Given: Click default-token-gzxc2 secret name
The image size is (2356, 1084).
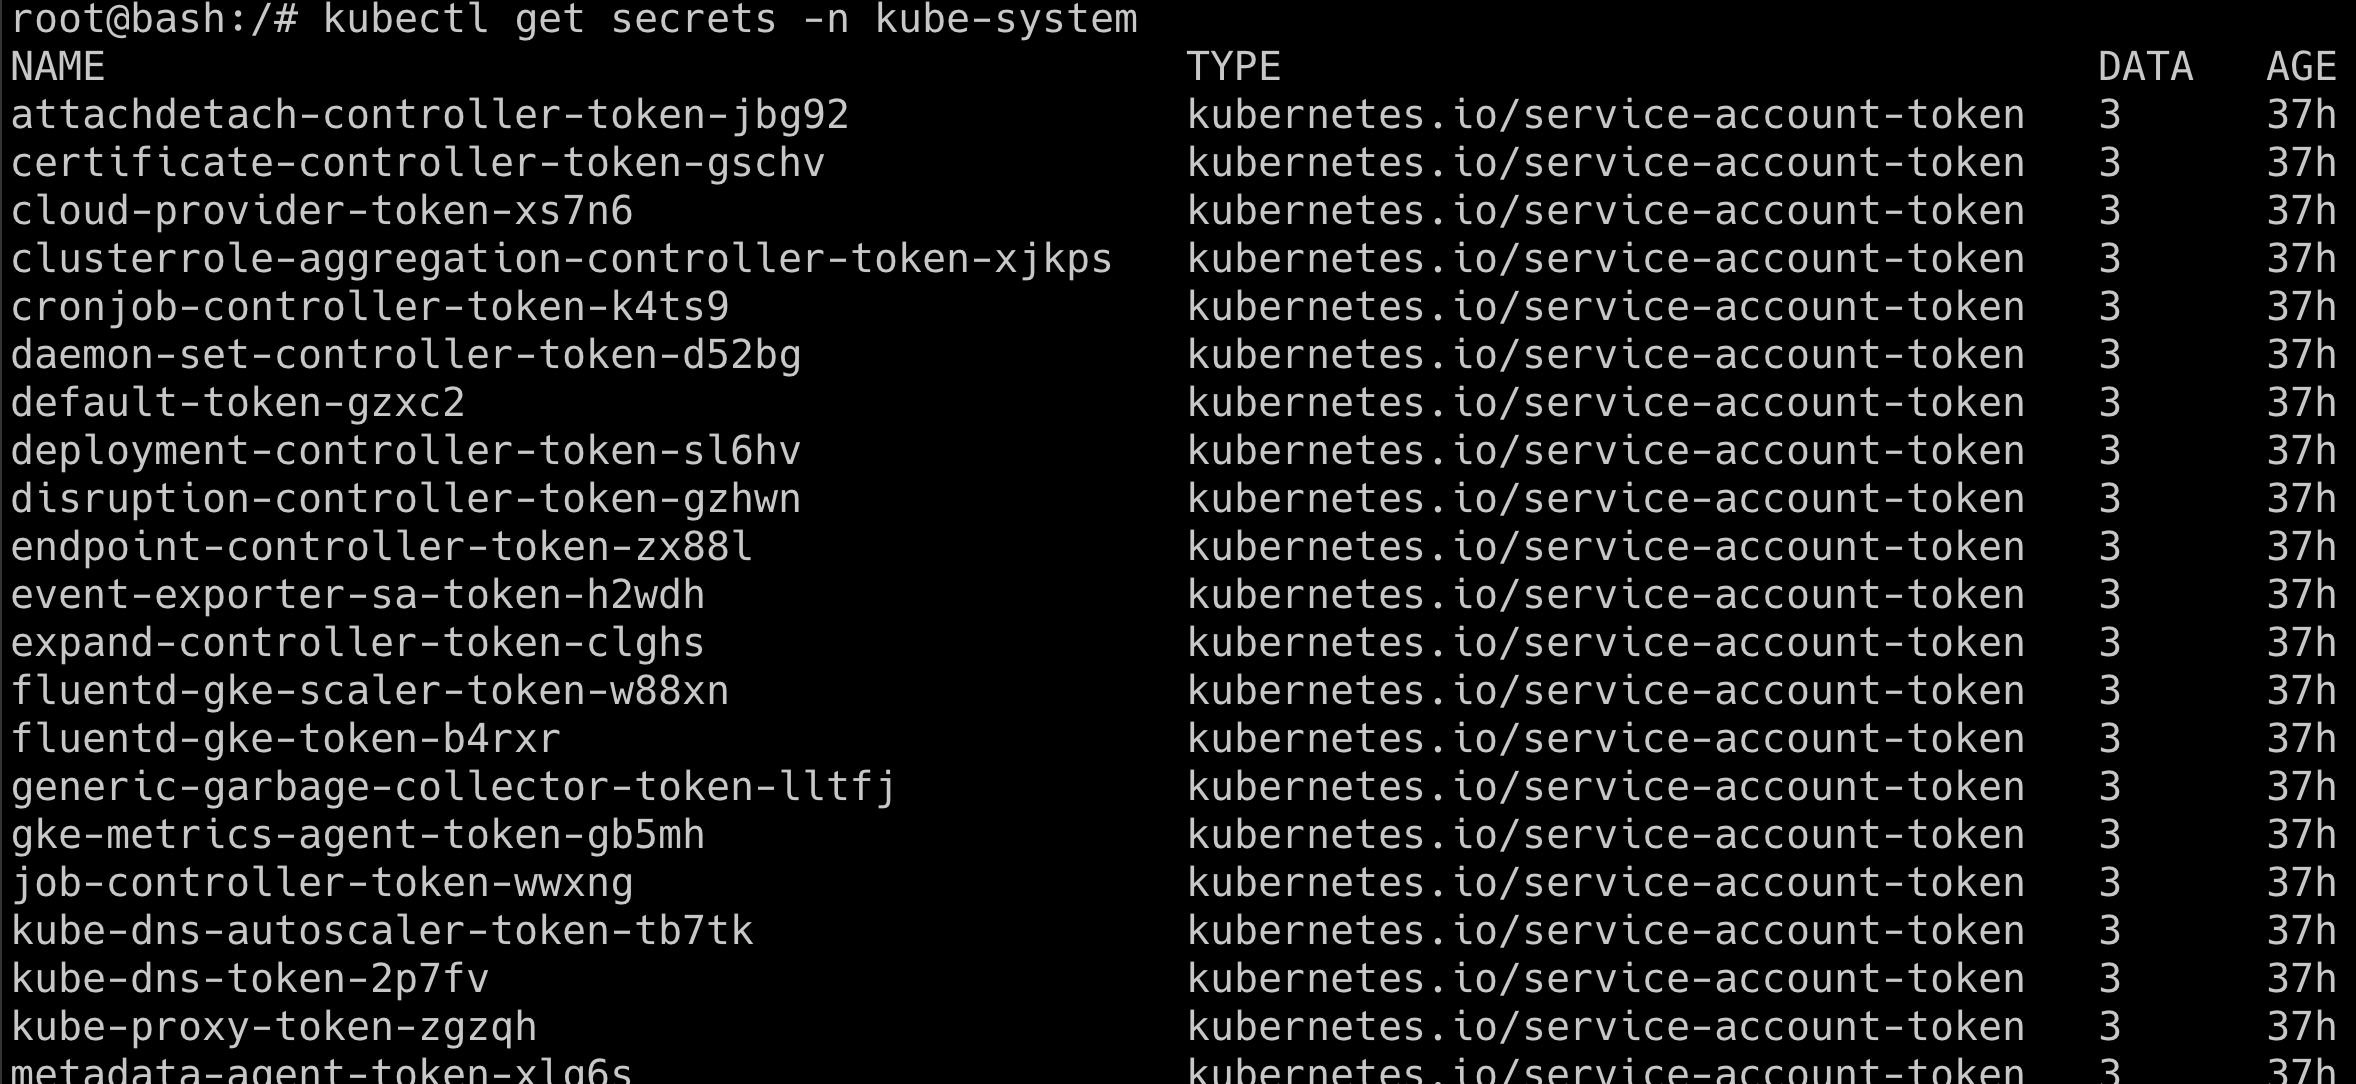Looking at the screenshot, I should [238, 404].
